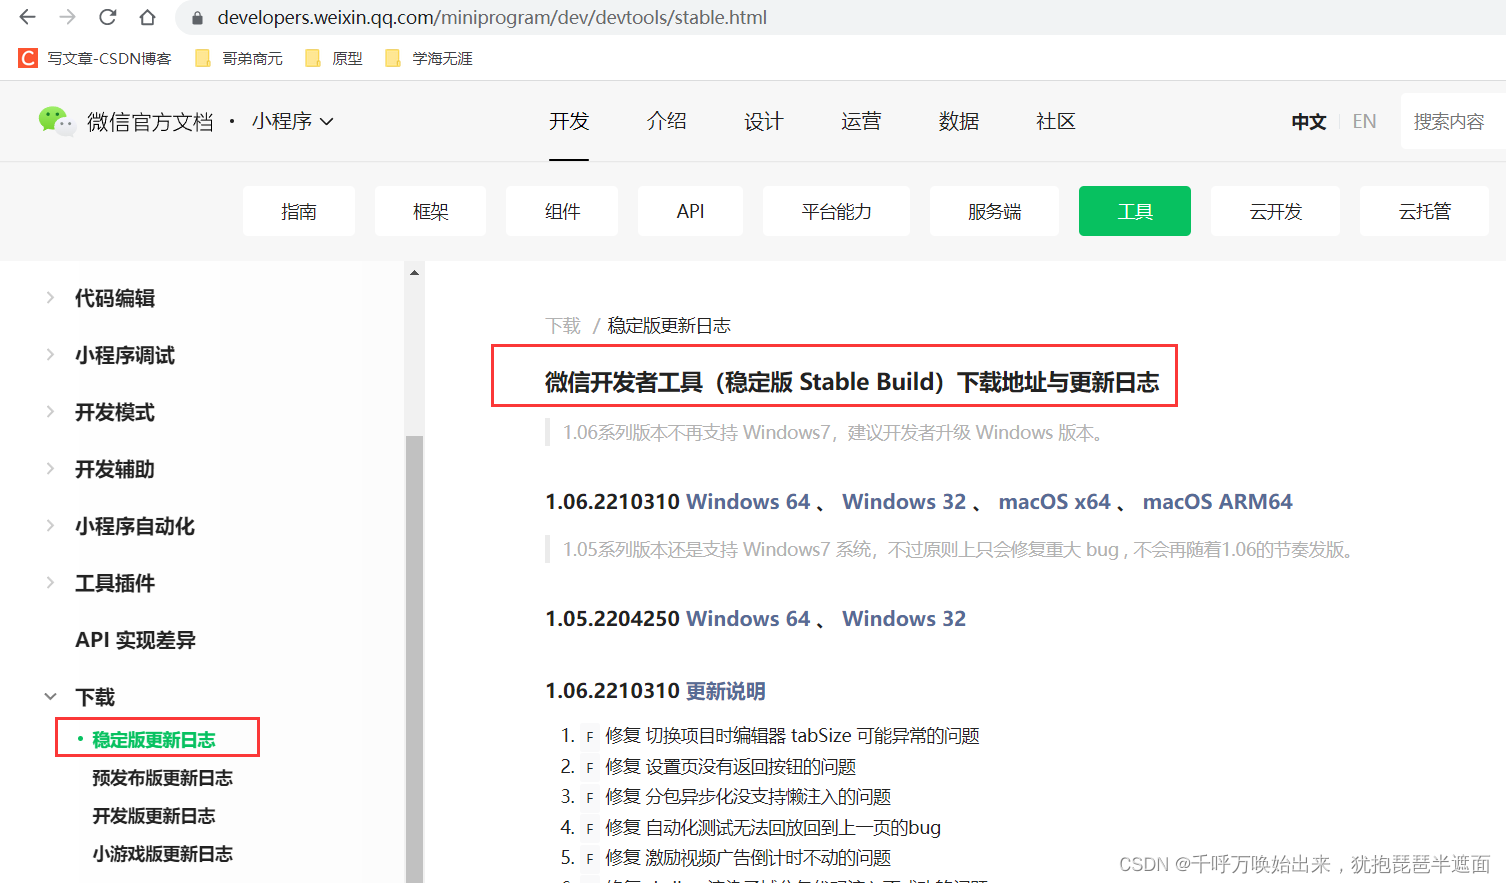1506x883 pixels.
Task: Select the 数据 top navigation tab
Action: [x=958, y=121]
